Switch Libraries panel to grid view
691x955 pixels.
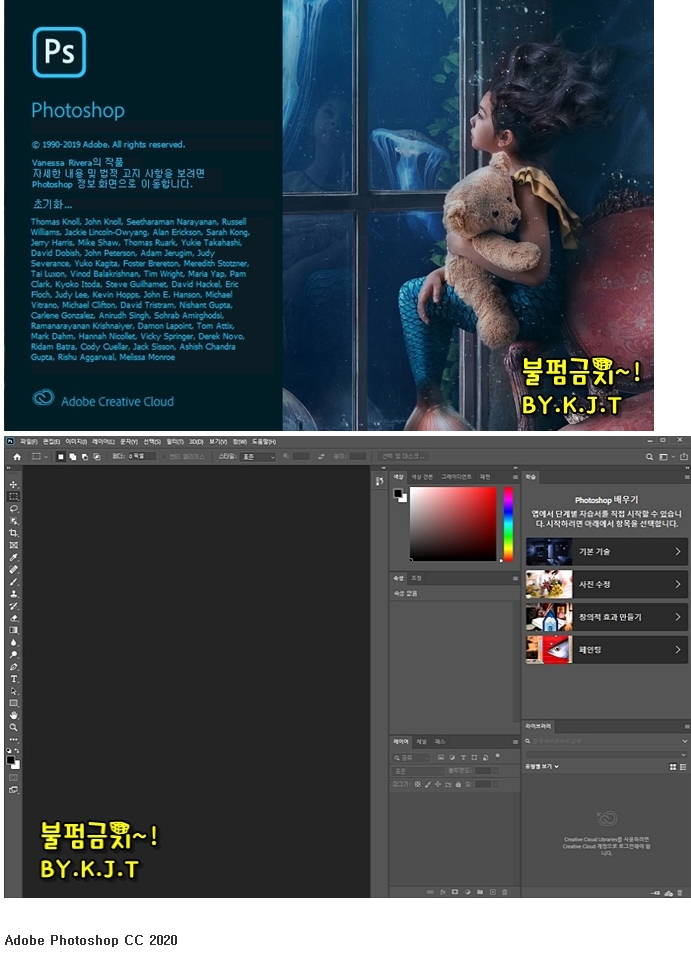[673, 767]
